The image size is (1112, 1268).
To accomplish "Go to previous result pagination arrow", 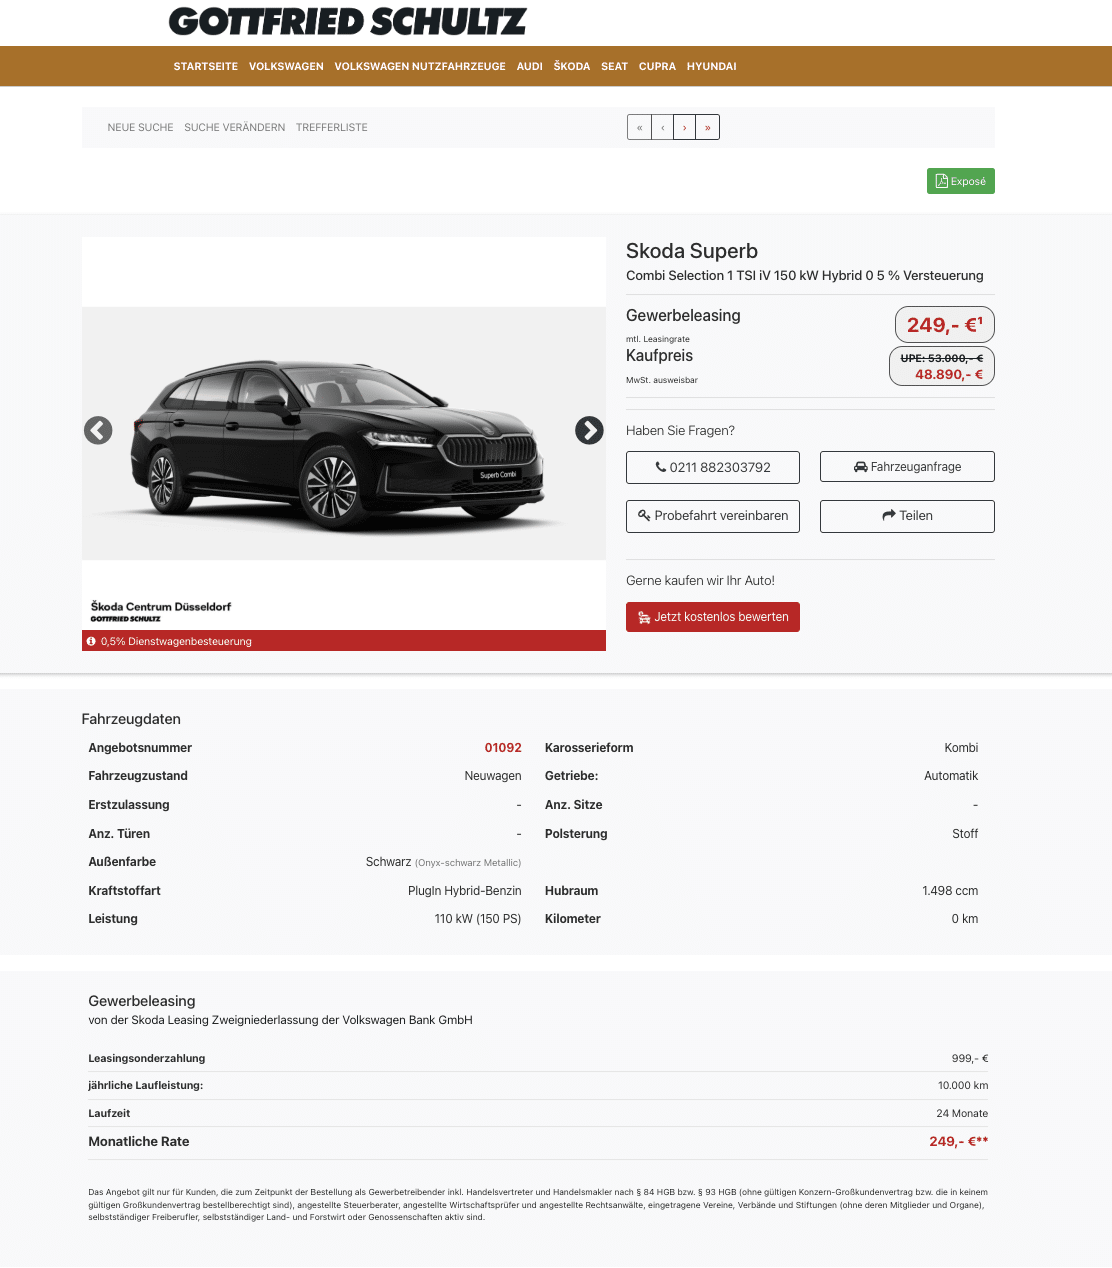I will pyautogui.click(x=662, y=127).
